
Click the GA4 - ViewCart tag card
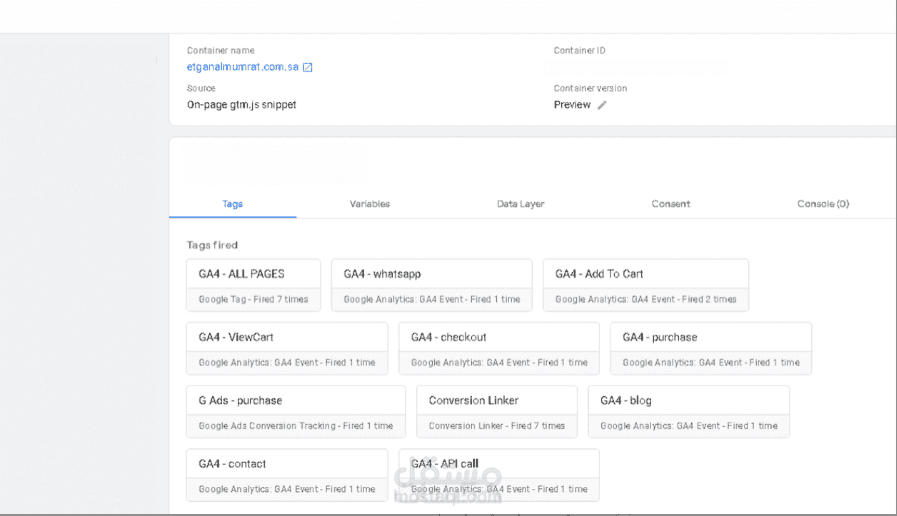point(286,348)
